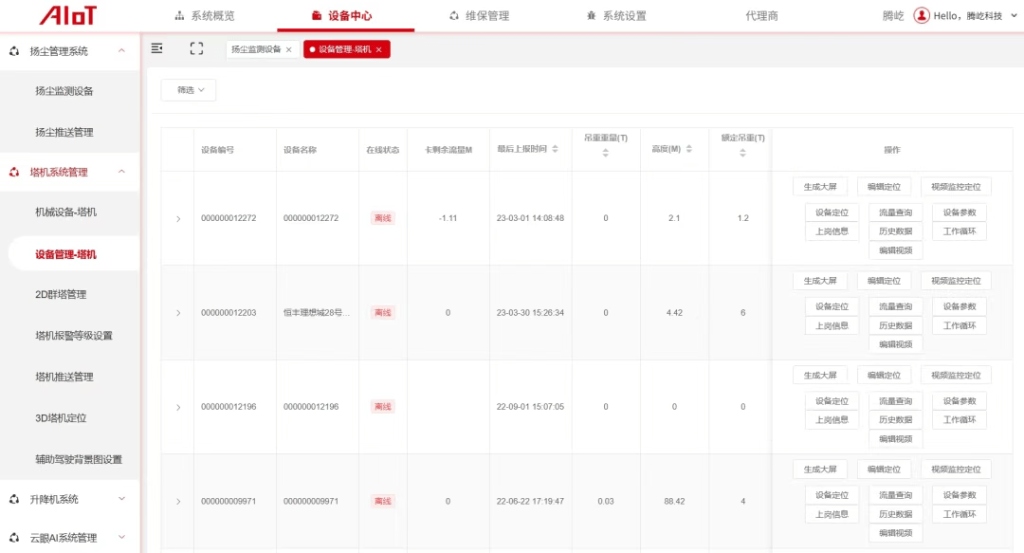Click the AIoT logo
Viewport: 1024px width, 553px height.
click(68, 16)
